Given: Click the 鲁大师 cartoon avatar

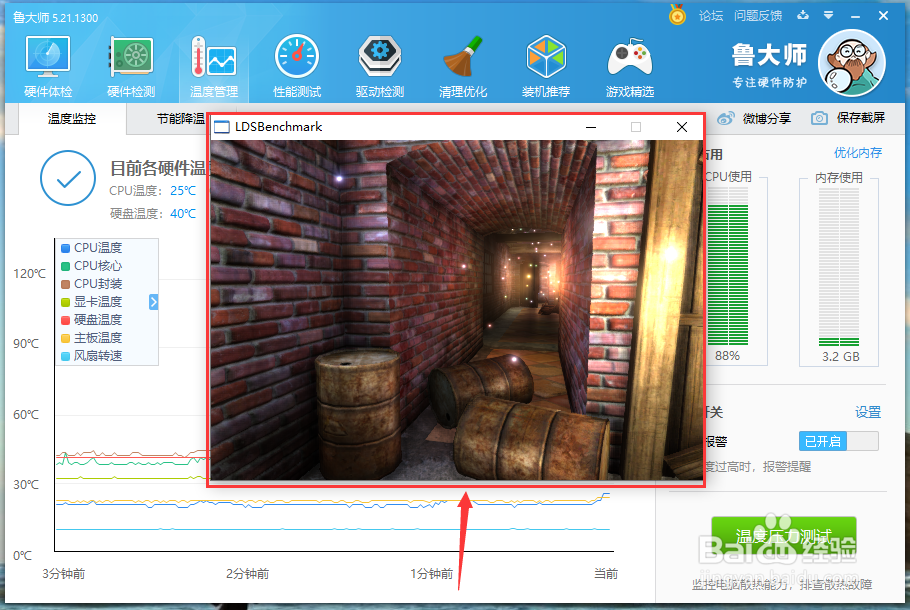Looking at the screenshot, I should click(851, 63).
